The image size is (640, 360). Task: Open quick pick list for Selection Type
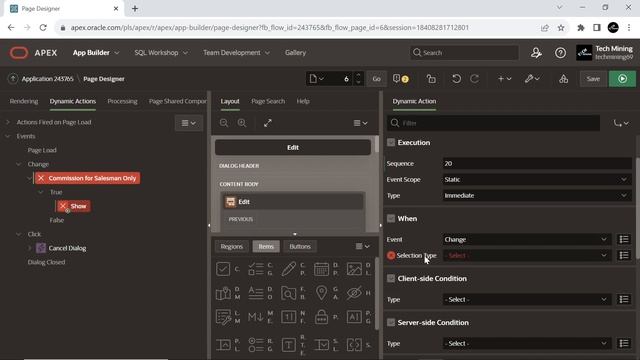pos(624,255)
